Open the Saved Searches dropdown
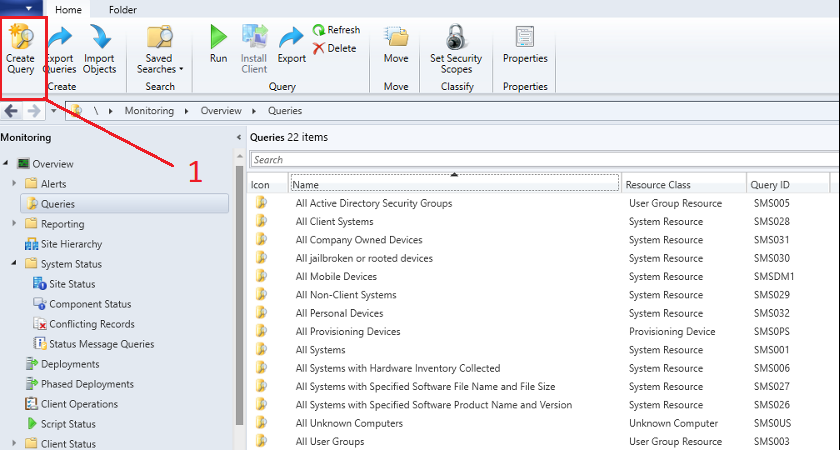Viewport: 840px width, 450px height. [160, 49]
